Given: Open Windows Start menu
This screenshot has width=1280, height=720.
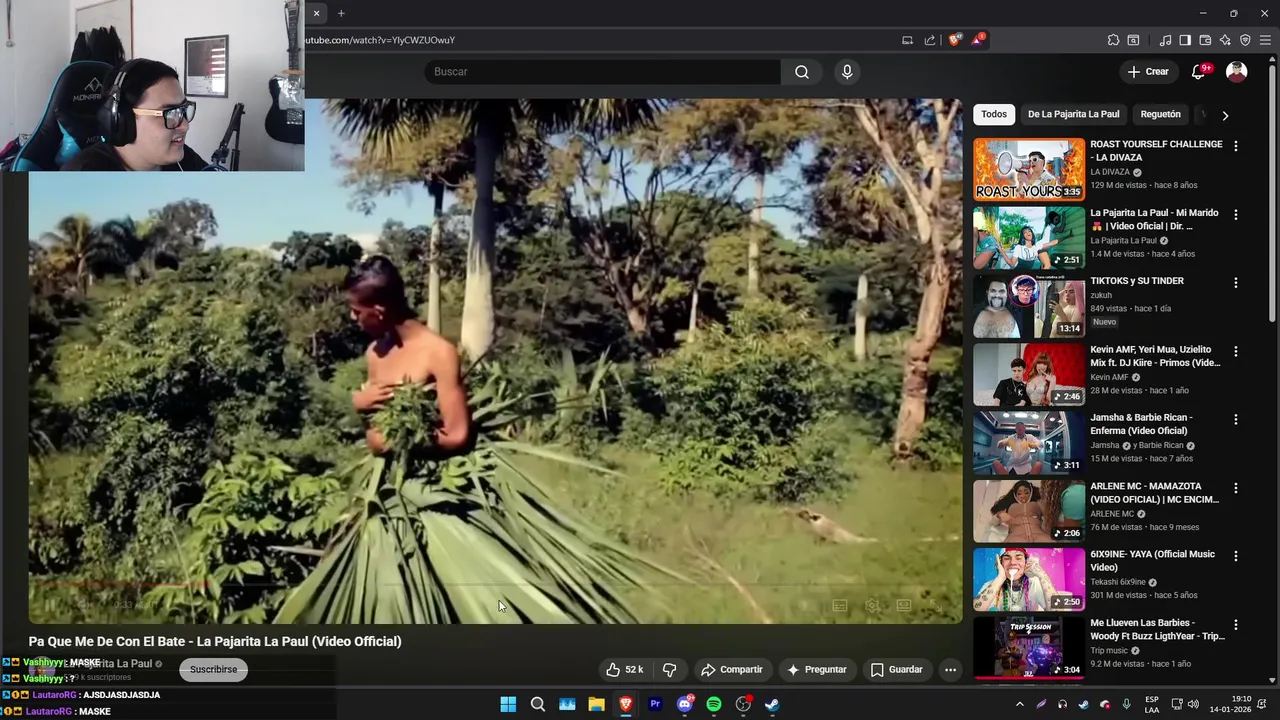Looking at the screenshot, I should tap(508, 704).
